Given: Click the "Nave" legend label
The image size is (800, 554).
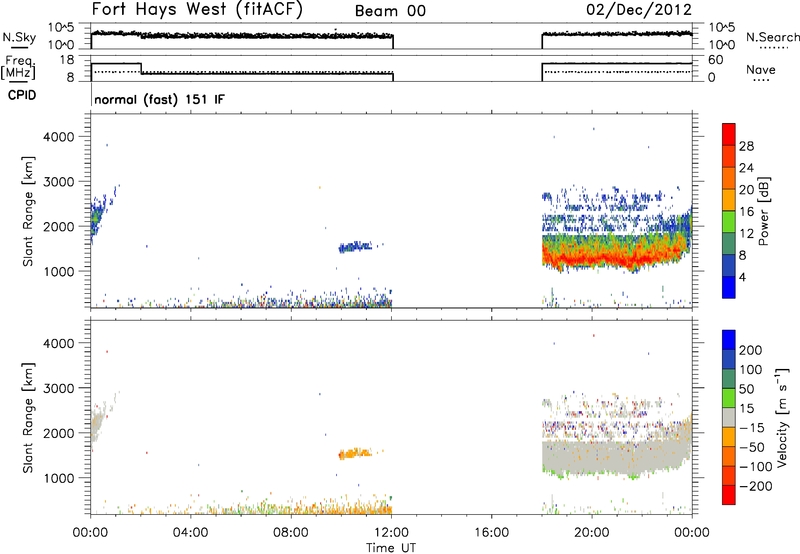Looking at the screenshot, I should [x=760, y=69].
